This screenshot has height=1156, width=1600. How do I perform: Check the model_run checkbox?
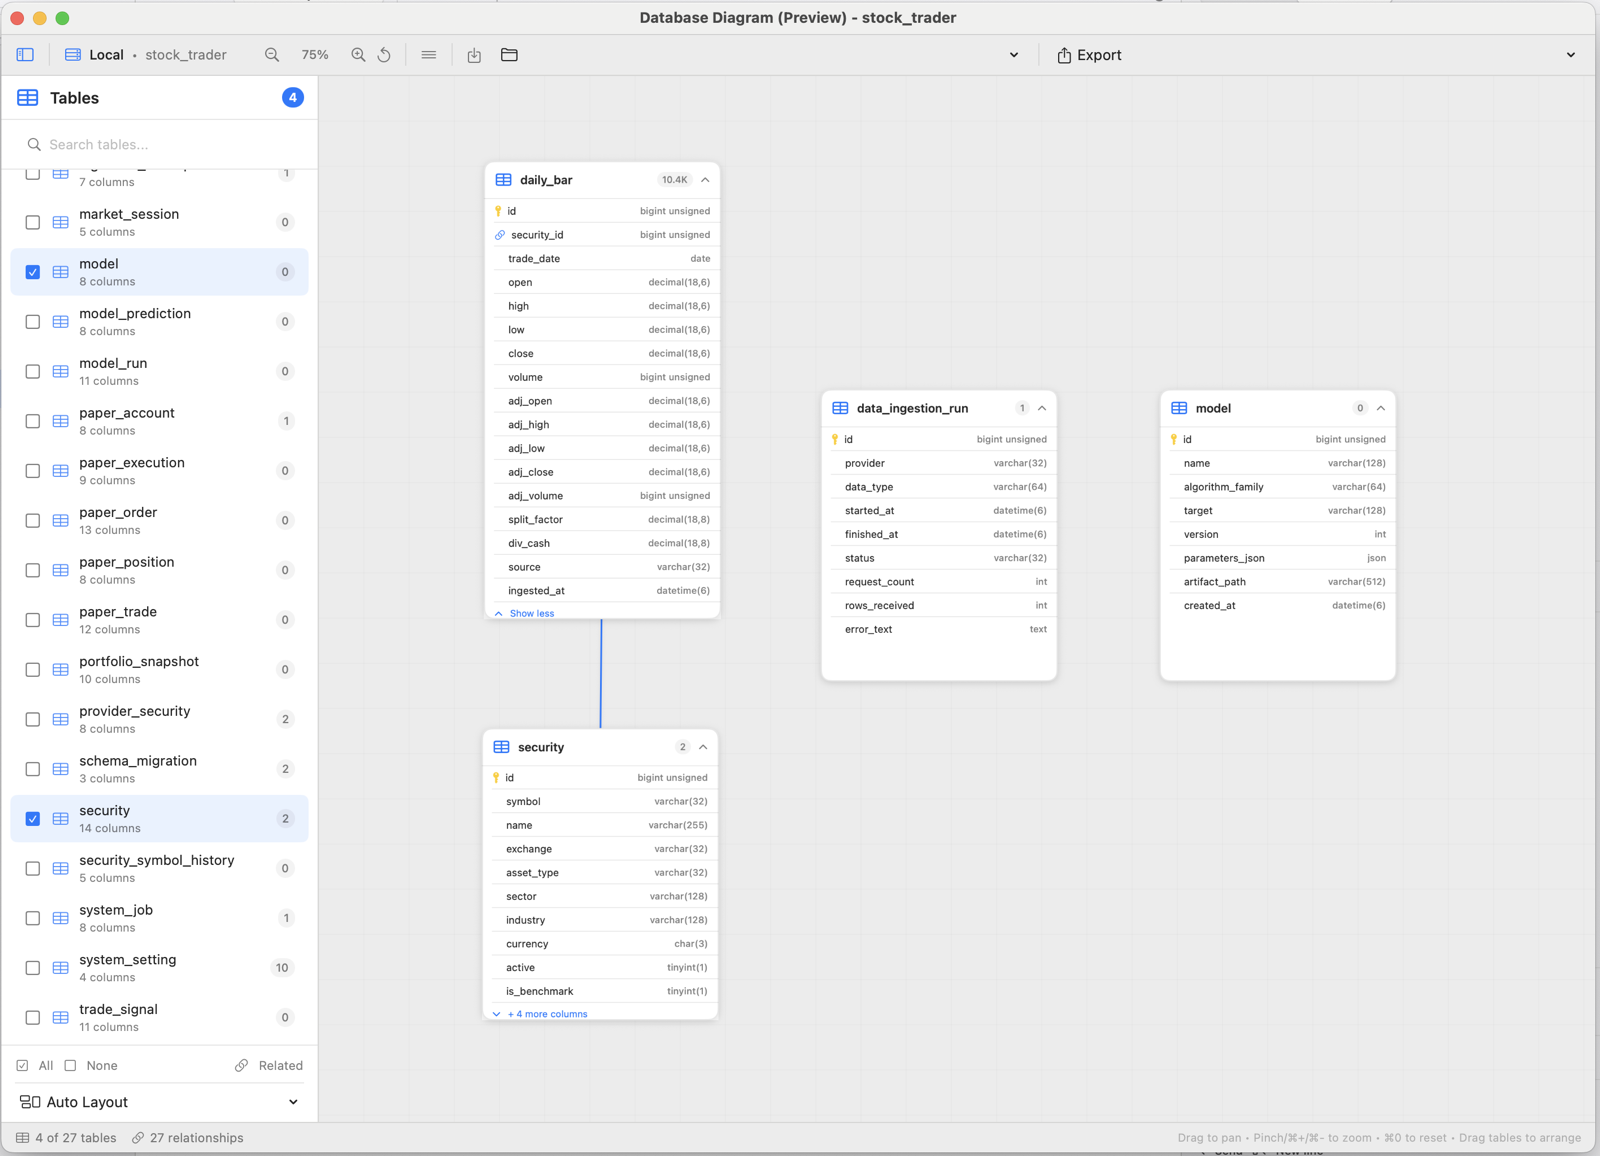coord(33,371)
